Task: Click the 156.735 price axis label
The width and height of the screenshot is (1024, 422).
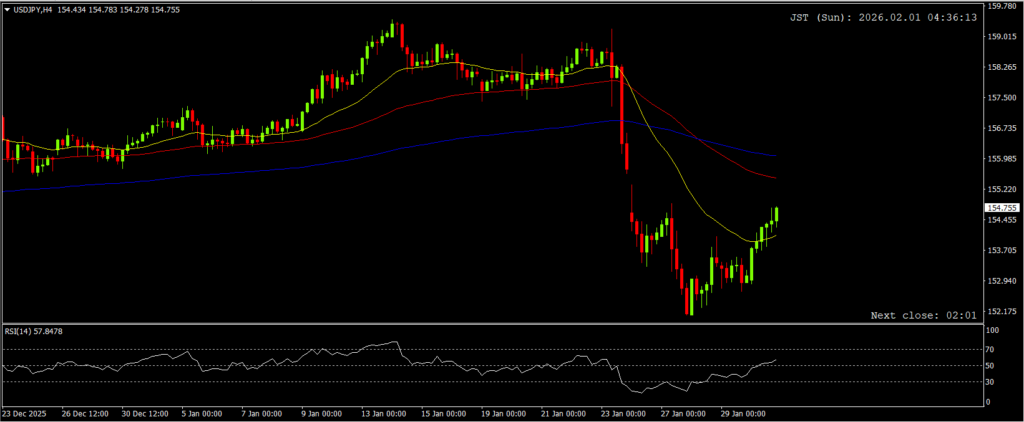Action: tap(1001, 128)
